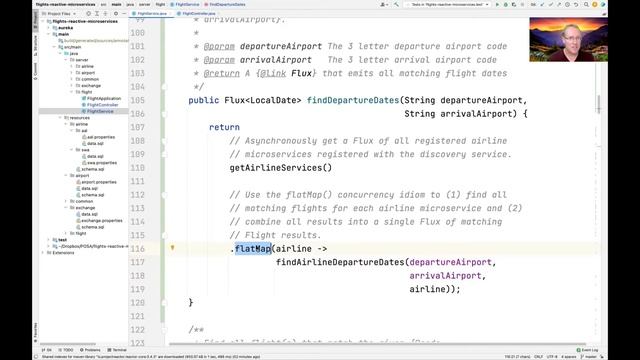640x360 pixels.
Task: Collapse the main module node
Action: coord(49,34)
